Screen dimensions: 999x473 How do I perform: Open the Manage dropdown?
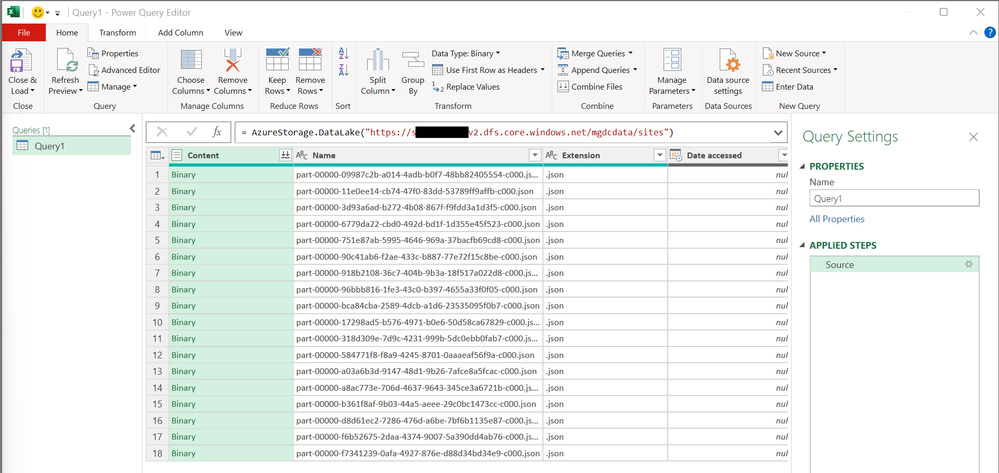coord(111,87)
